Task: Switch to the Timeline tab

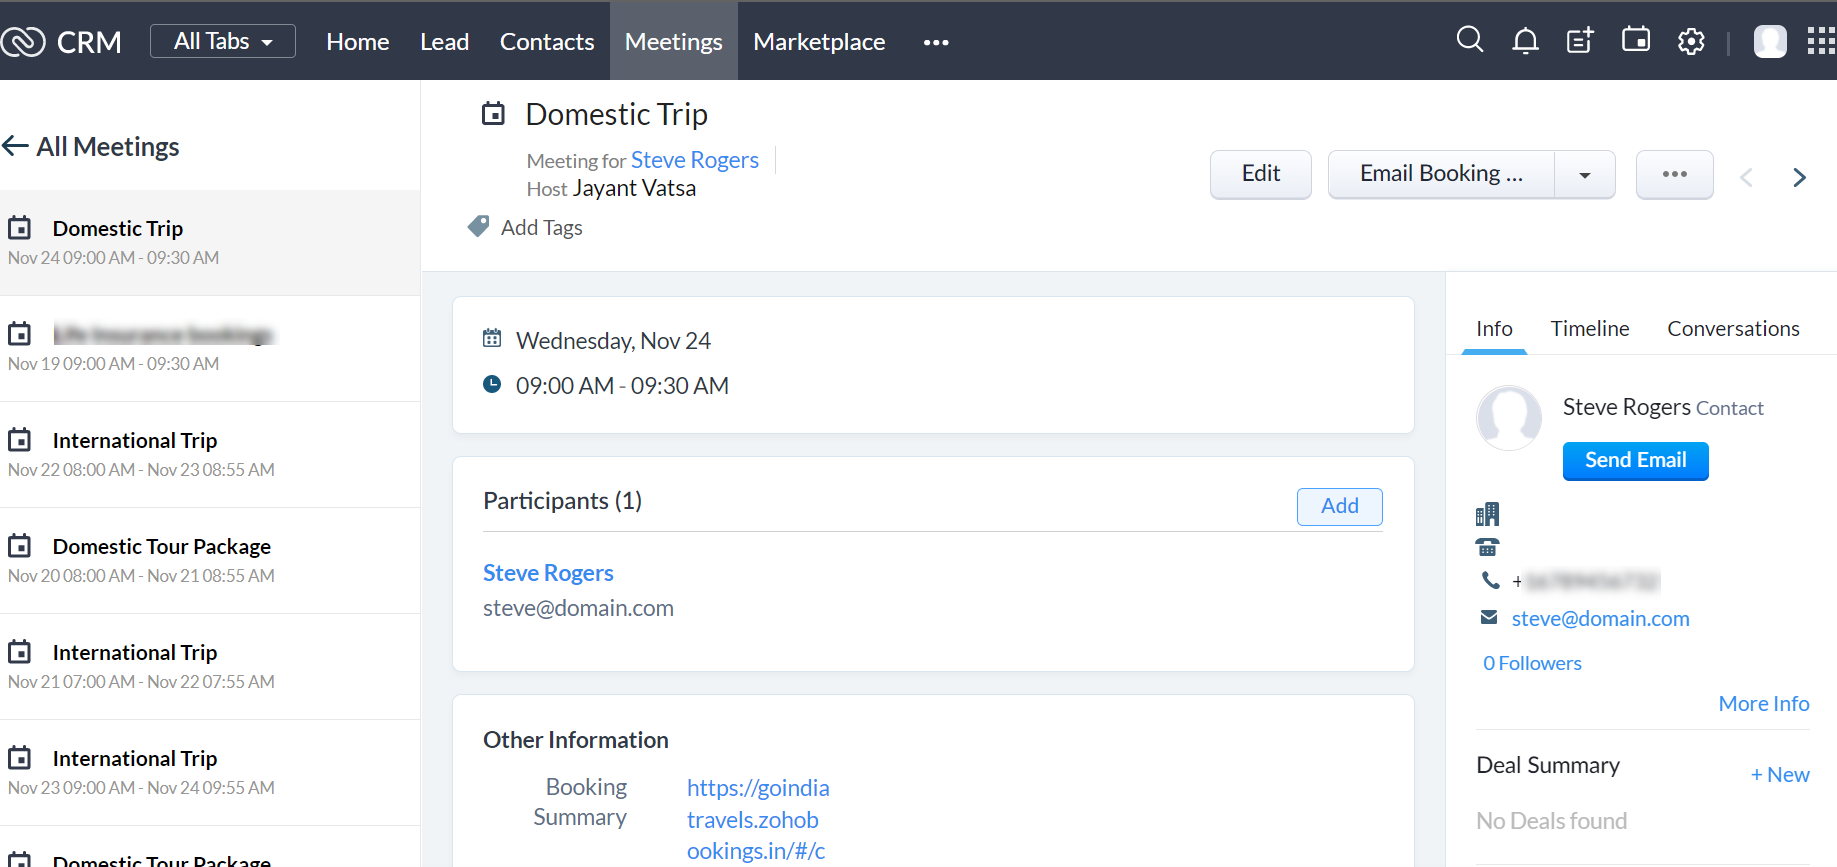Action: pyautogui.click(x=1589, y=329)
